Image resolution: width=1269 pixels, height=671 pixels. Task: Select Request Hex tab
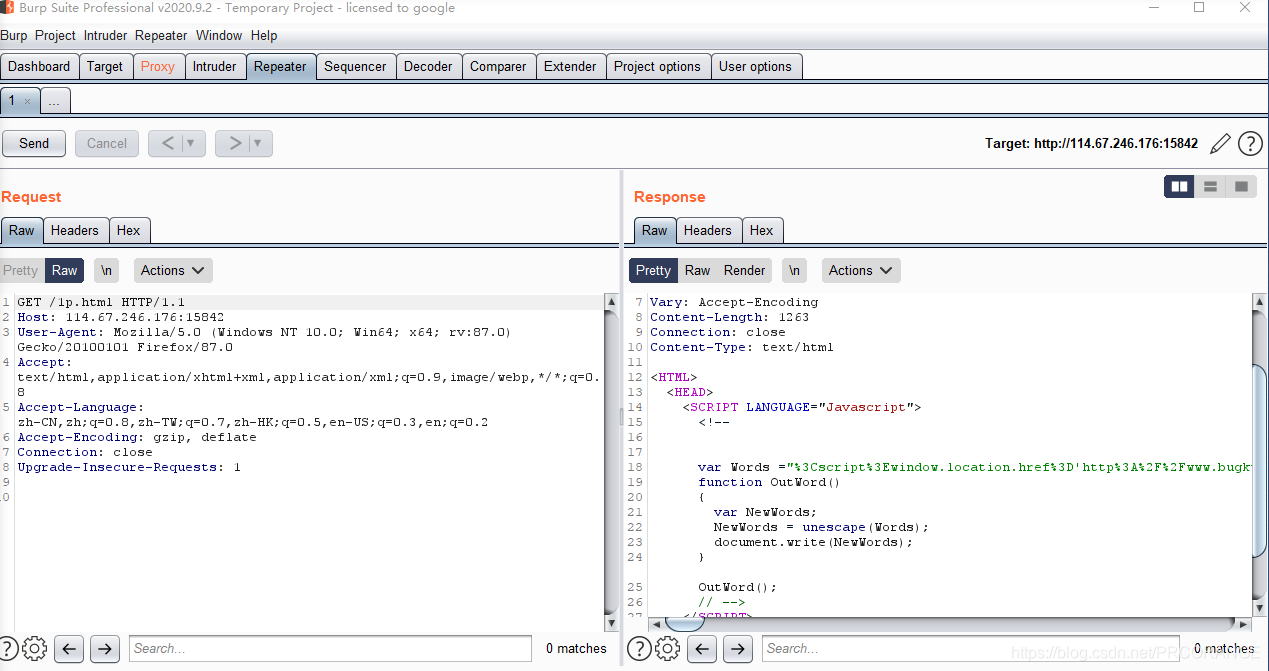click(x=128, y=230)
